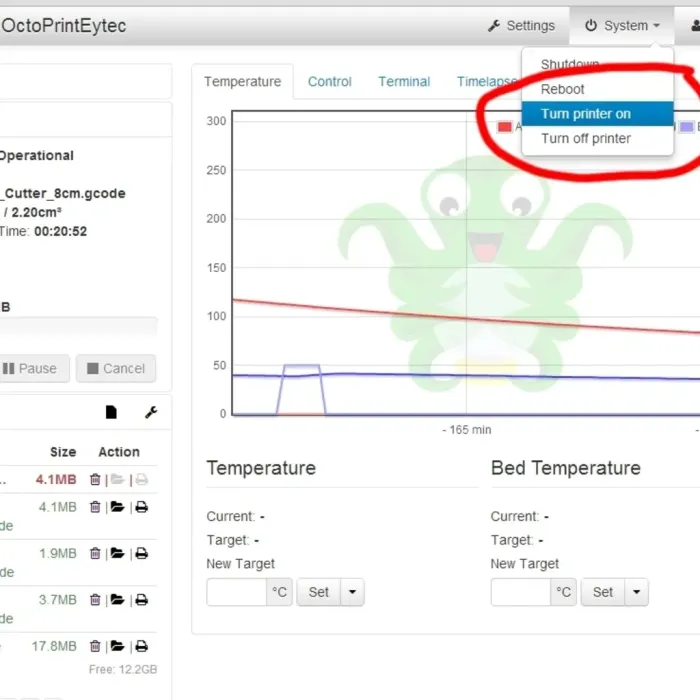
Task: Delete the 1.9MB file with trash icon
Action: pyautogui.click(x=95, y=554)
